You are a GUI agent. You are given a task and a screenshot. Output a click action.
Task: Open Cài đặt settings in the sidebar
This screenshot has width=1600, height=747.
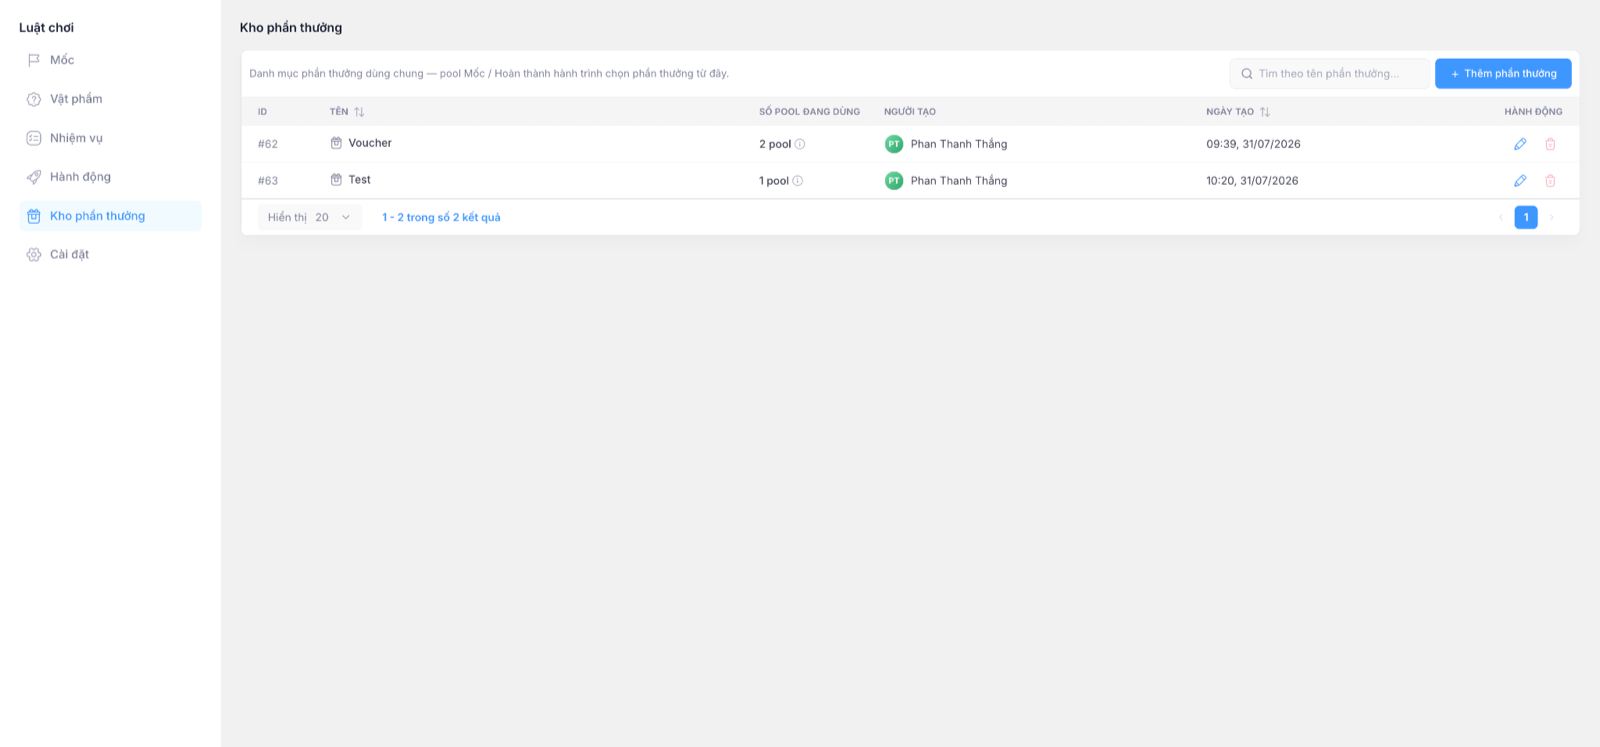point(110,255)
